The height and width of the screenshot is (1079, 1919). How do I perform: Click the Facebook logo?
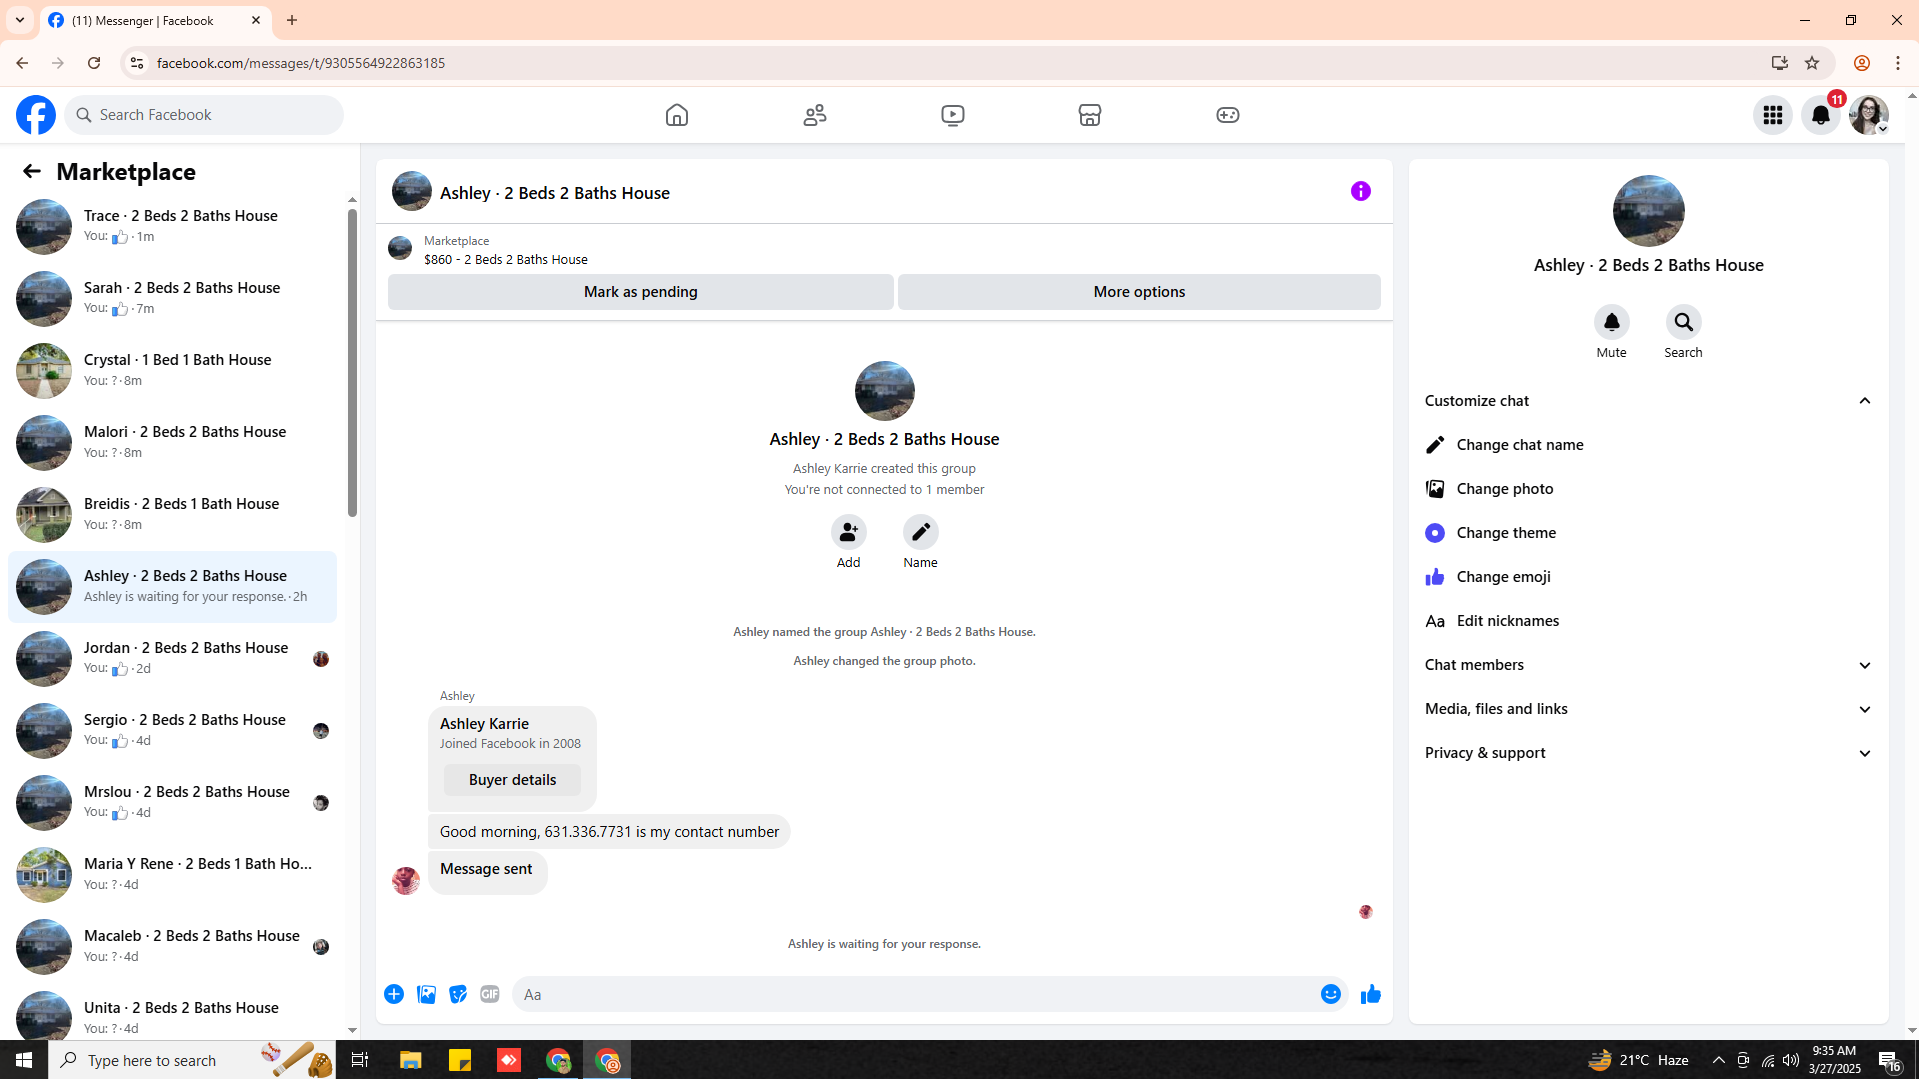point(36,115)
